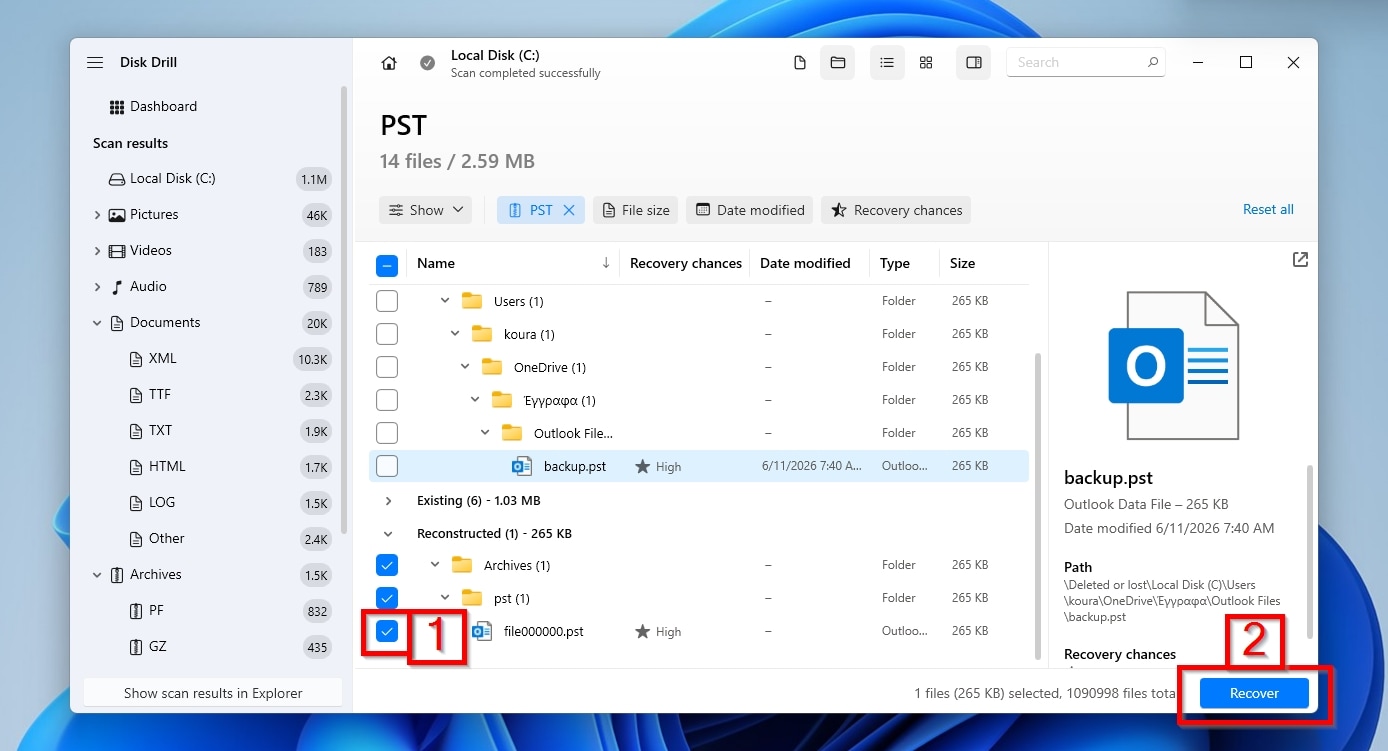Select list view layout icon
Image resolution: width=1388 pixels, height=751 pixels.
point(887,63)
